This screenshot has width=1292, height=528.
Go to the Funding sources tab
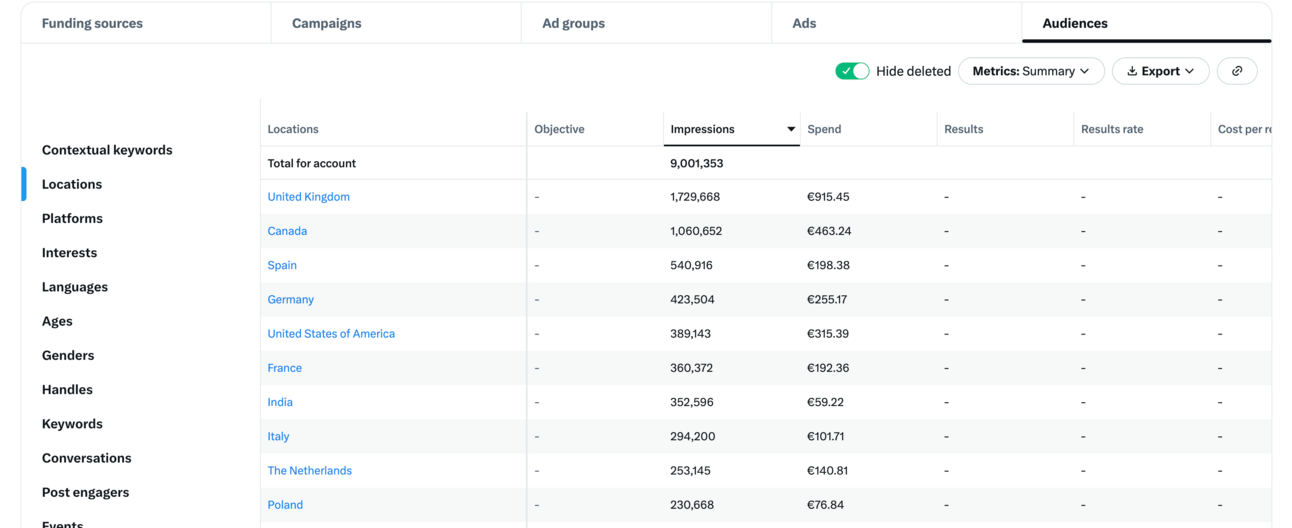coord(92,23)
